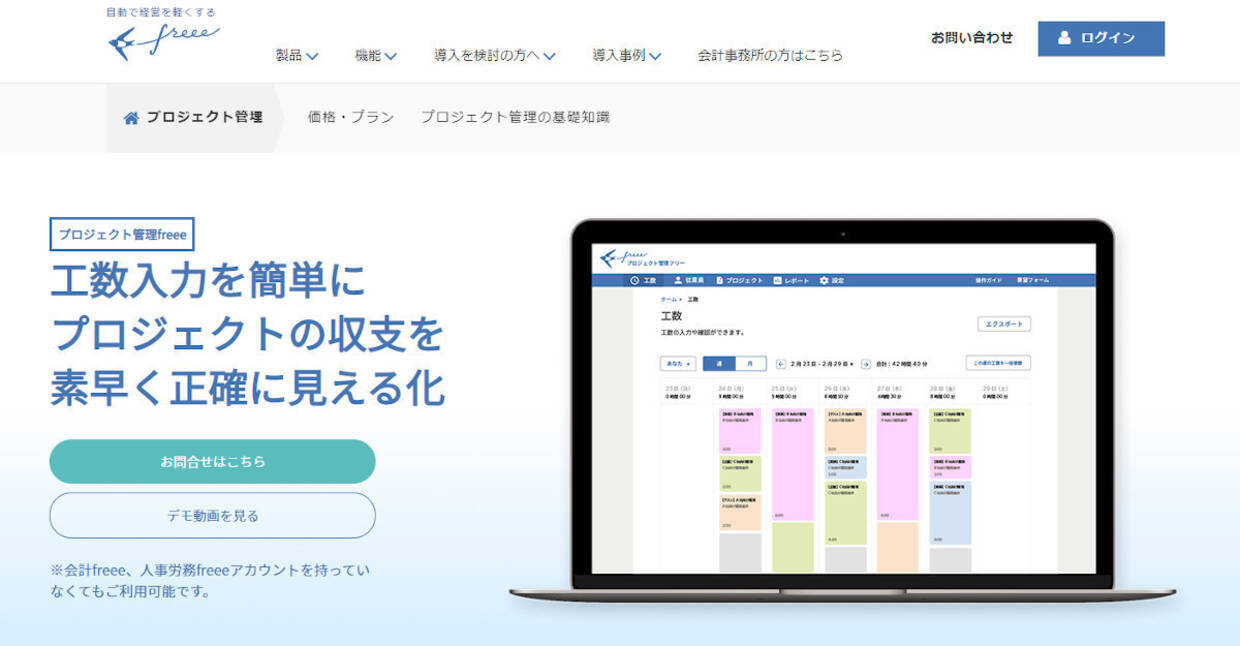
Task: Click the tagline 自動で経営を軽くする
Action: [161, 13]
